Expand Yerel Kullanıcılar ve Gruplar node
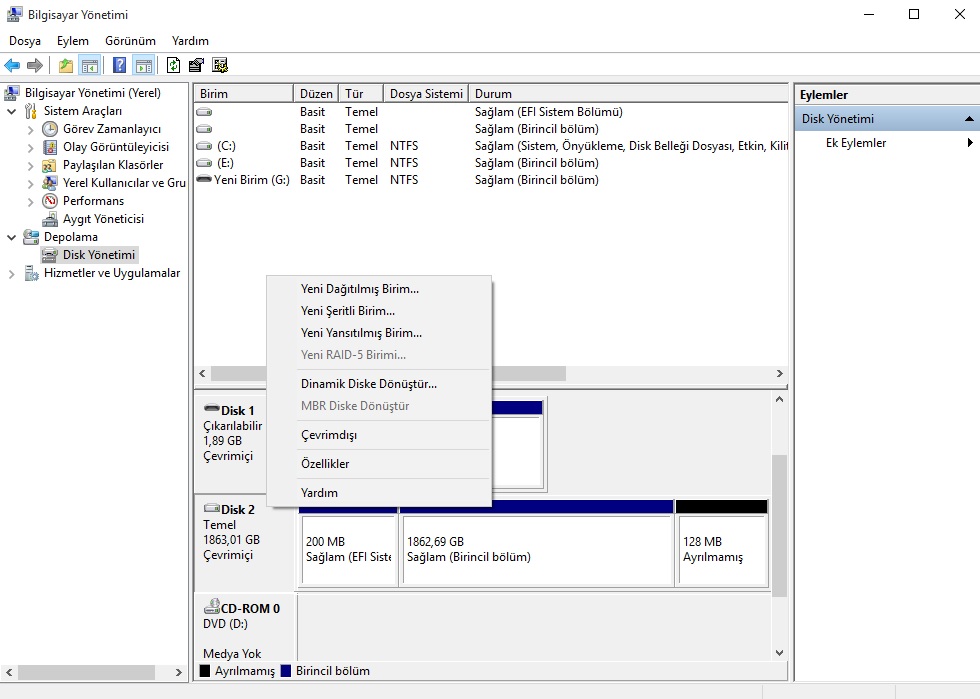The image size is (980, 699). pos(31,184)
